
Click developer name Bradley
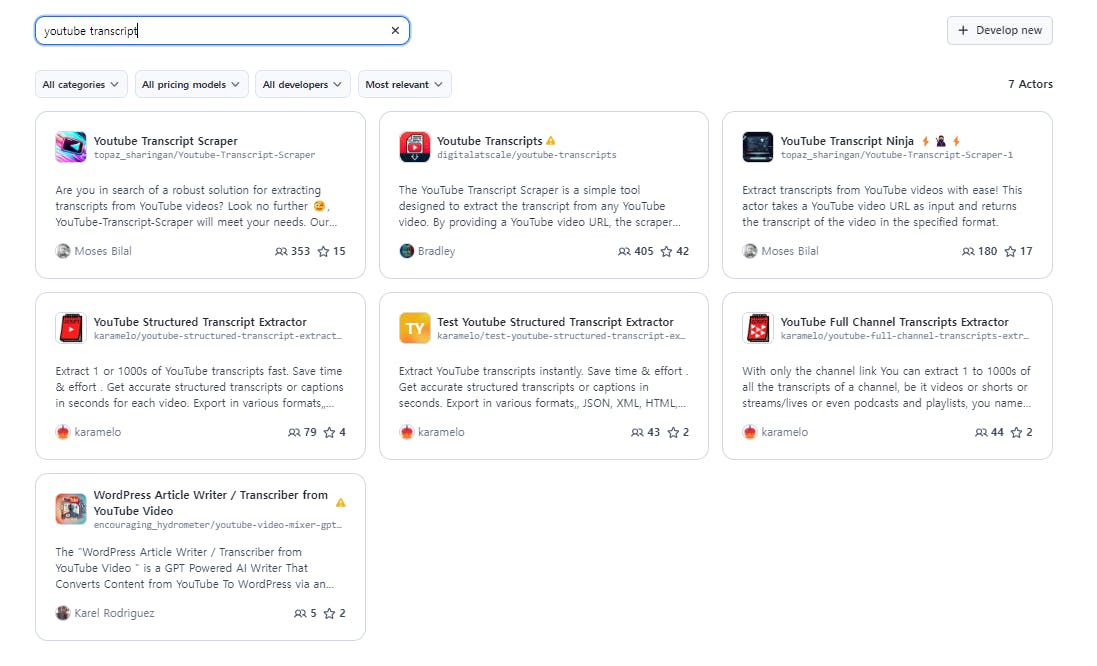pyautogui.click(x=436, y=251)
